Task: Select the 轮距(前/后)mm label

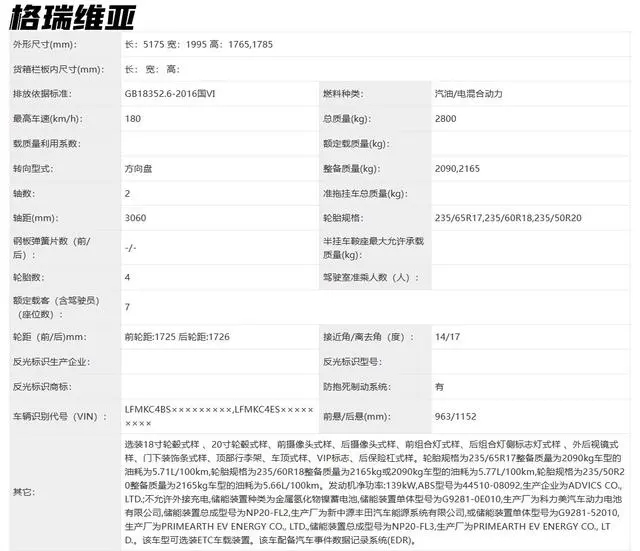Action: (49, 337)
